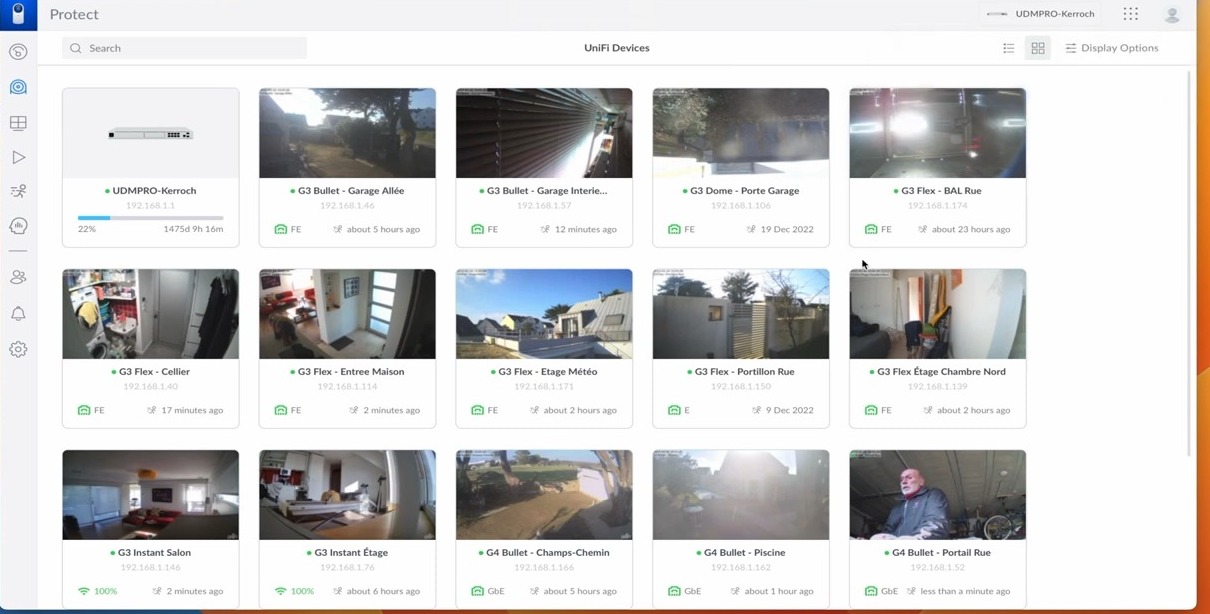
Task: Click the Champs-Chemin GbE connection icon
Action: [x=478, y=591]
